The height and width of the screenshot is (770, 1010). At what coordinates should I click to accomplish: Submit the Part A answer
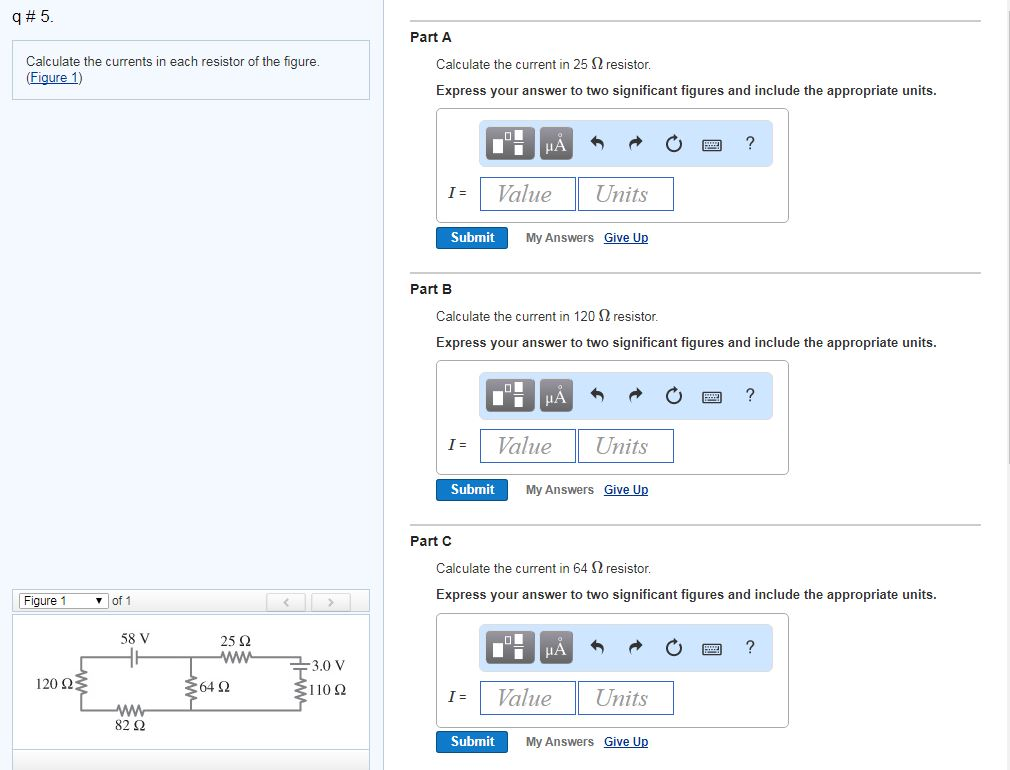(x=471, y=237)
